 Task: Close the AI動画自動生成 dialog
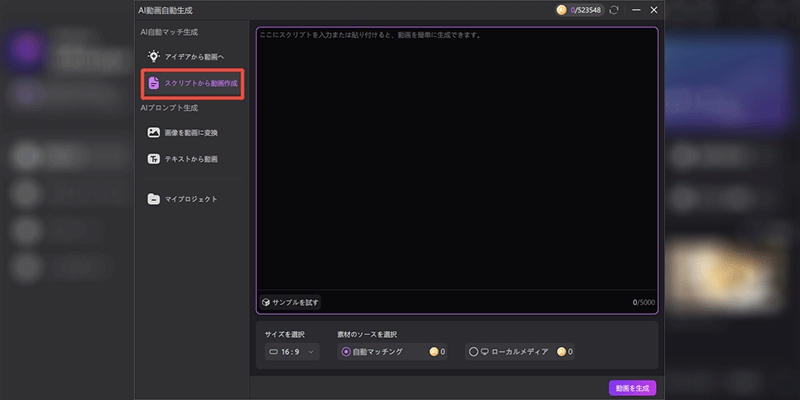[654, 10]
